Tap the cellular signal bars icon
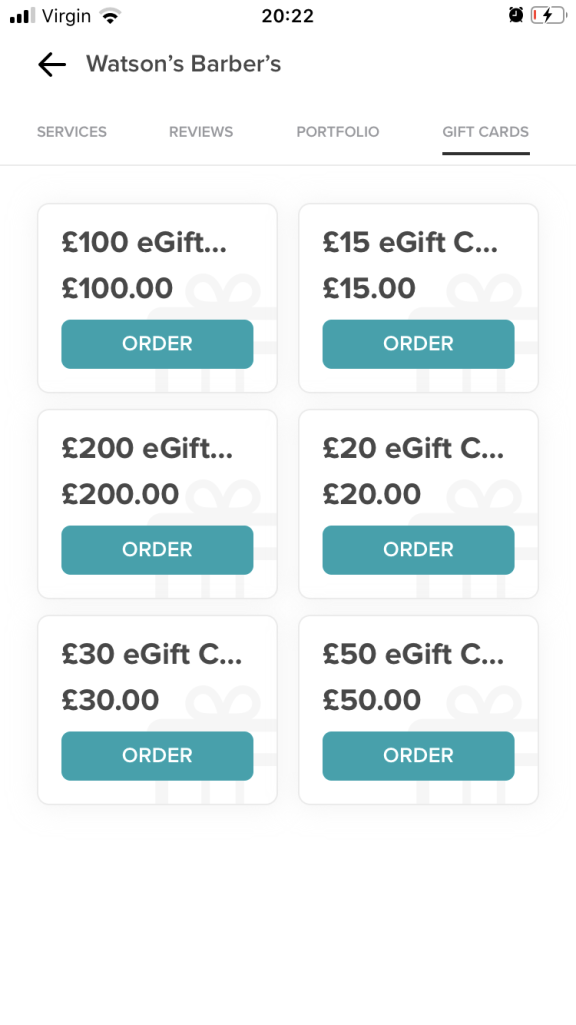The height and width of the screenshot is (1025, 576). (23, 16)
